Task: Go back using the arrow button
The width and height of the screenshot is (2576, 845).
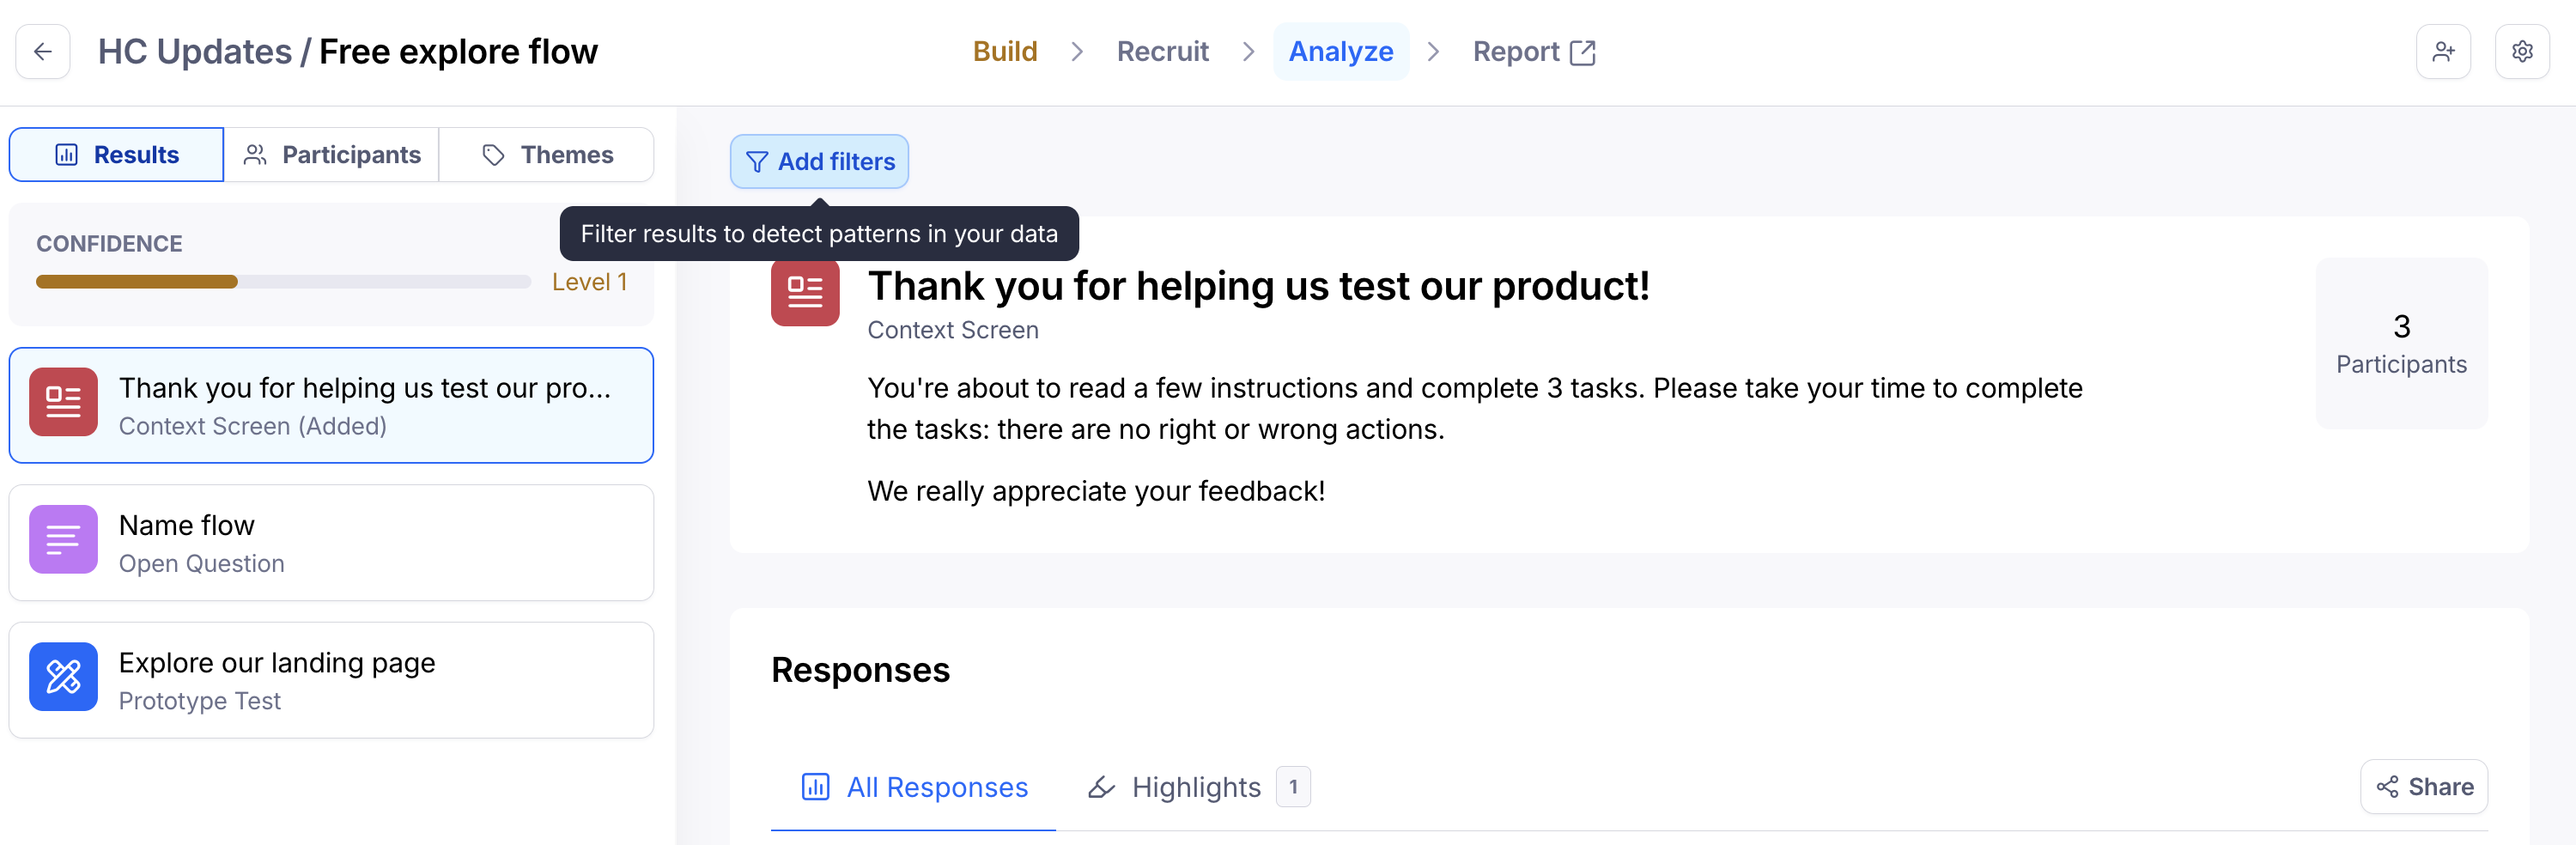Action: [43, 51]
